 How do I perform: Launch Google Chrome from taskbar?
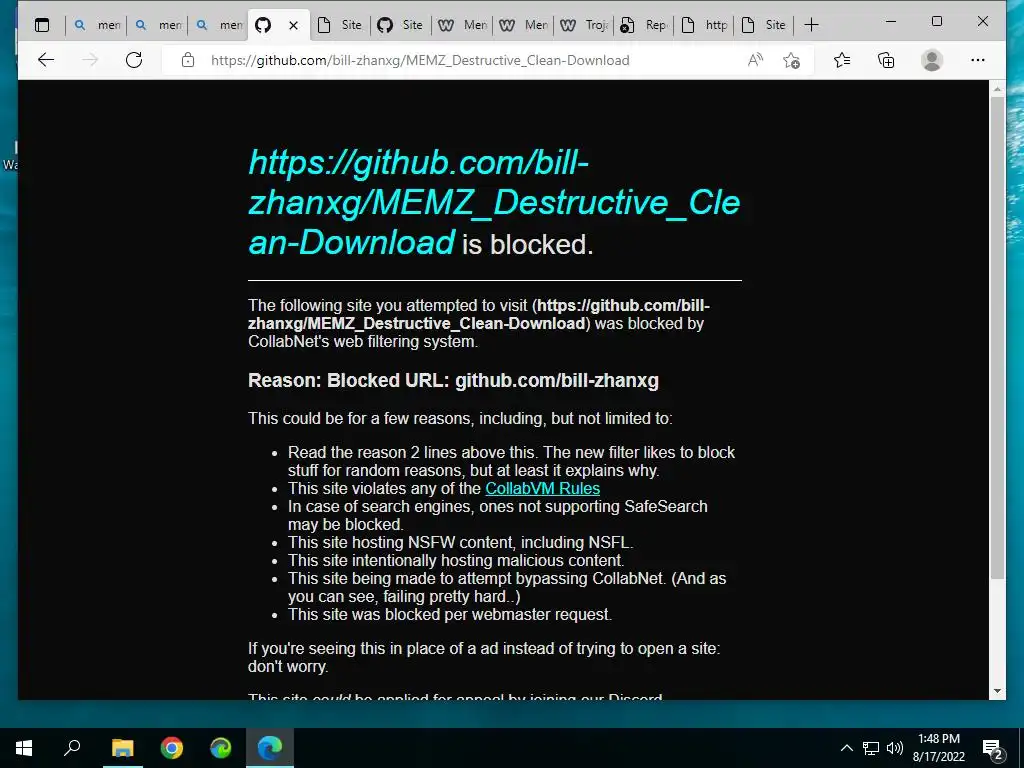coord(172,748)
